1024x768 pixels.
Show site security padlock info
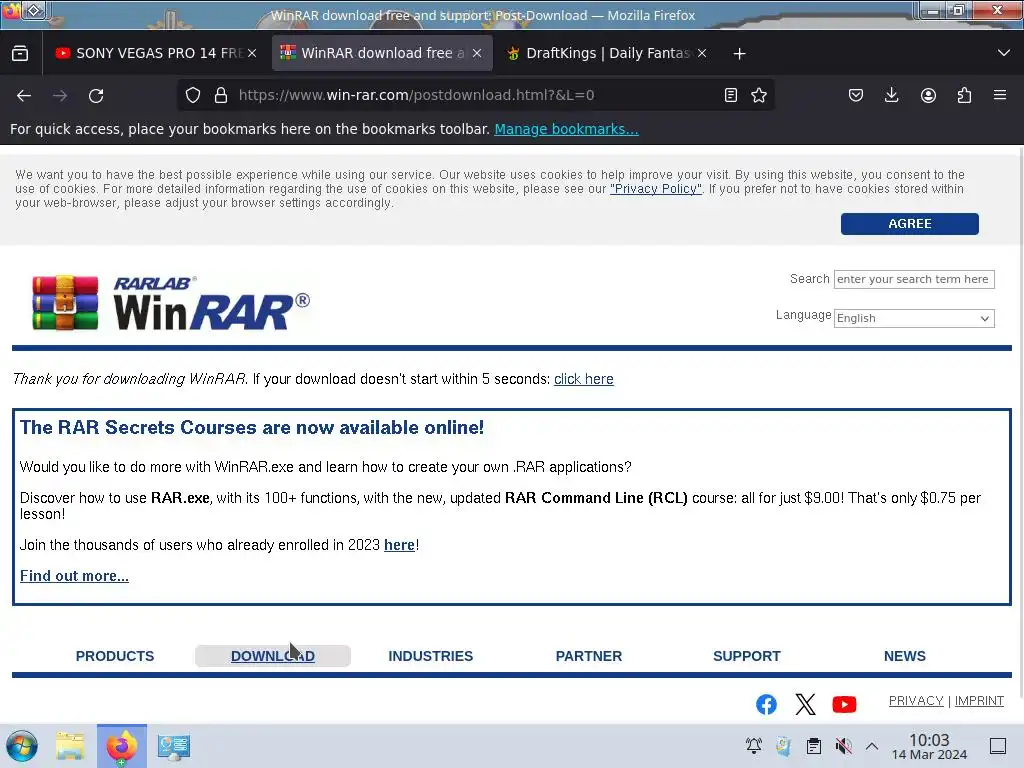(x=221, y=95)
